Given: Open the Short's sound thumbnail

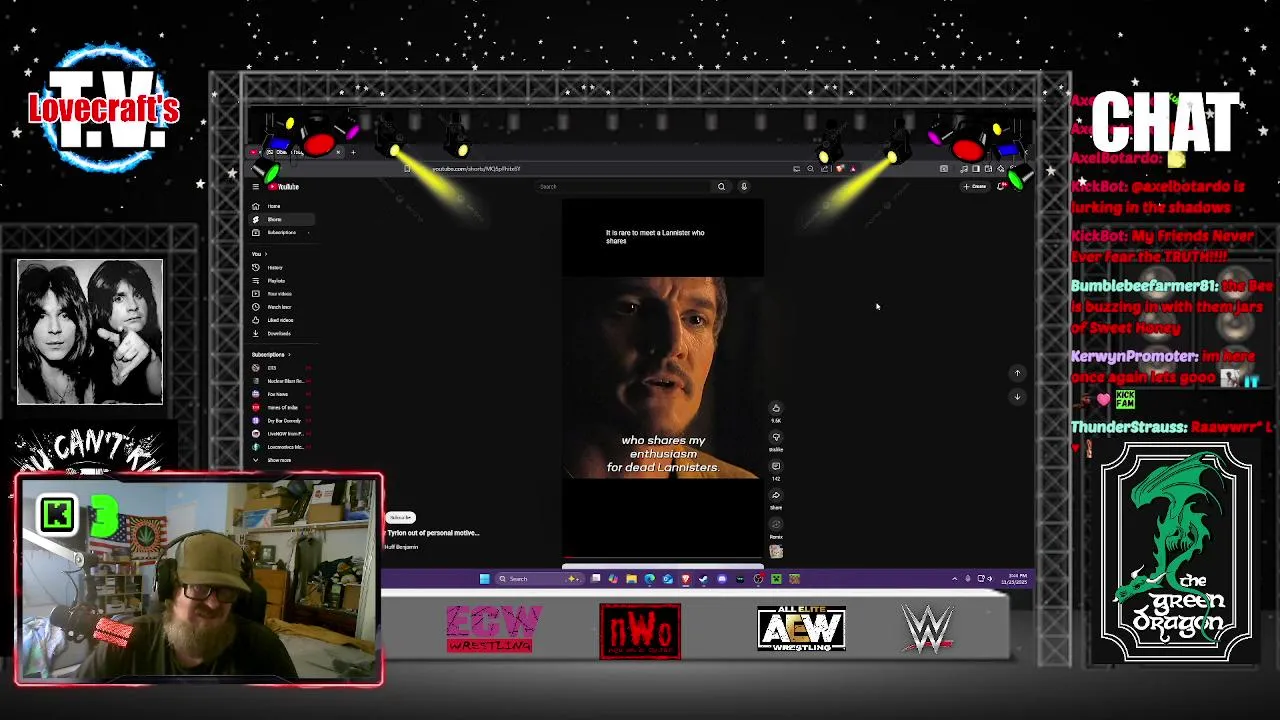Looking at the screenshot, I should point(776,551).
